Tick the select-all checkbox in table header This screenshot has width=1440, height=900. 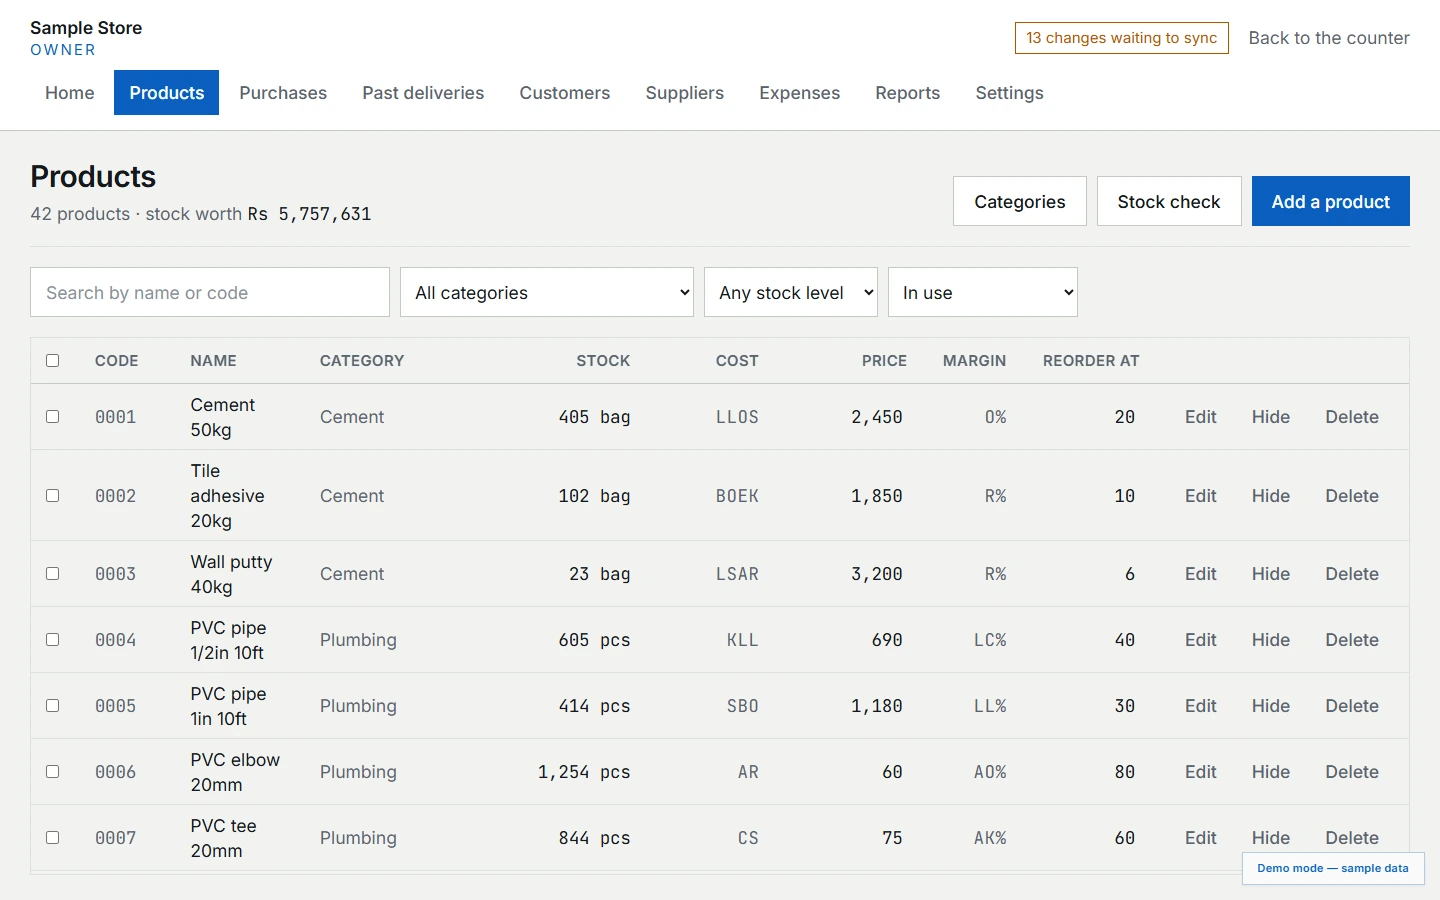pyautogui.click(x=53, y=361)
